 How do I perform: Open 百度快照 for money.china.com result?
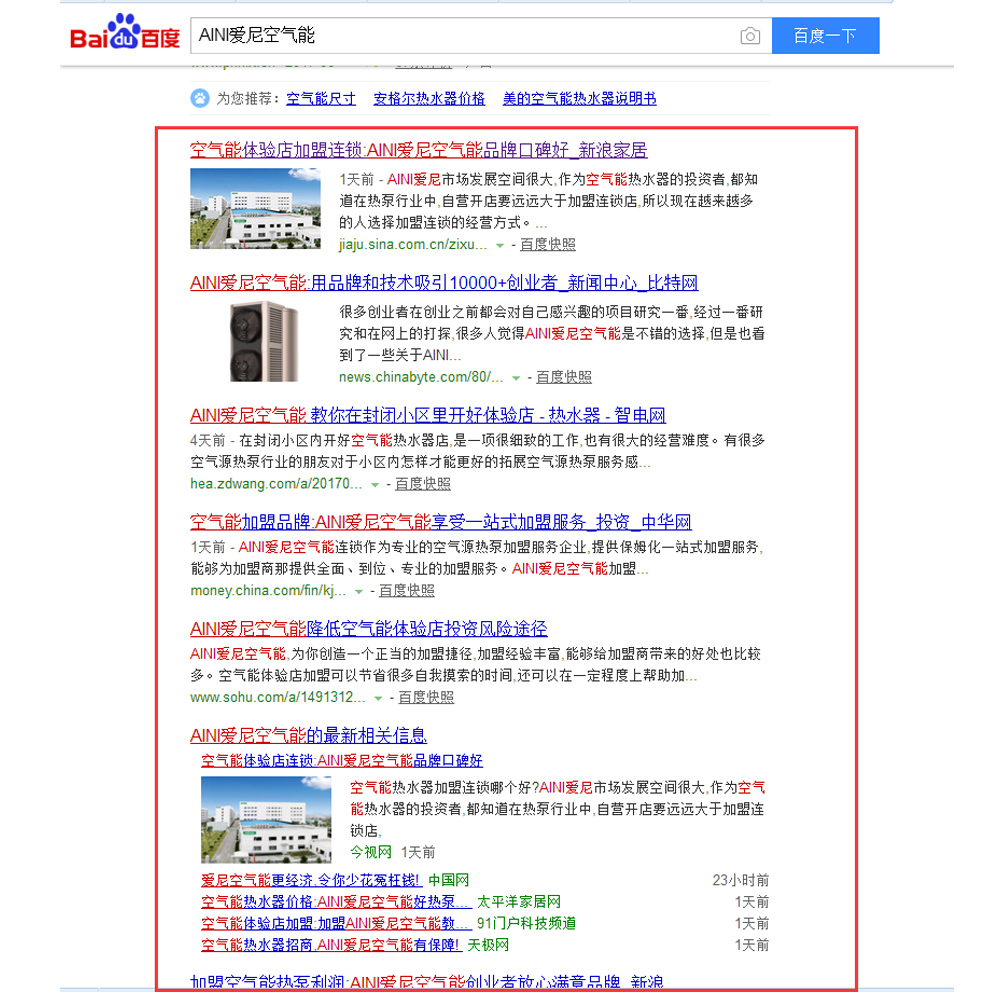click(407, 591)
